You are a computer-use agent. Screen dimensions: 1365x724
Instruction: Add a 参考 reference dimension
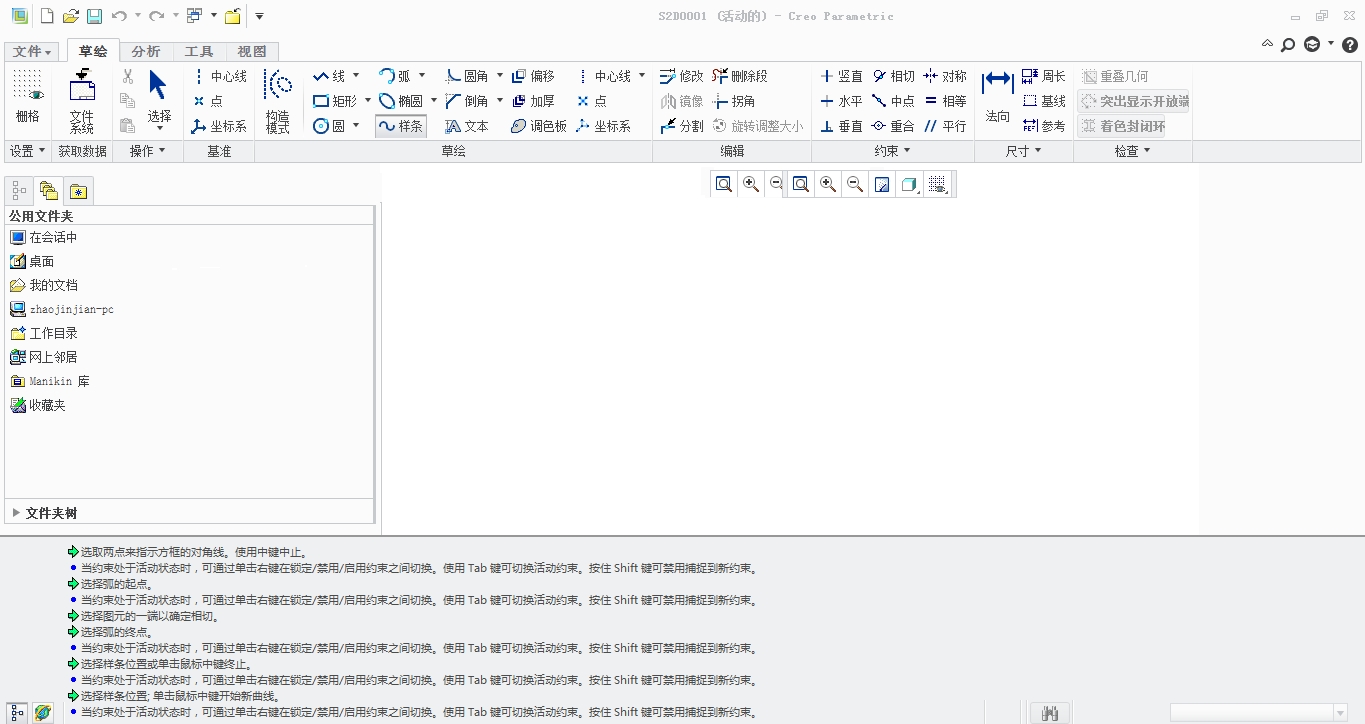point(1044,126)
